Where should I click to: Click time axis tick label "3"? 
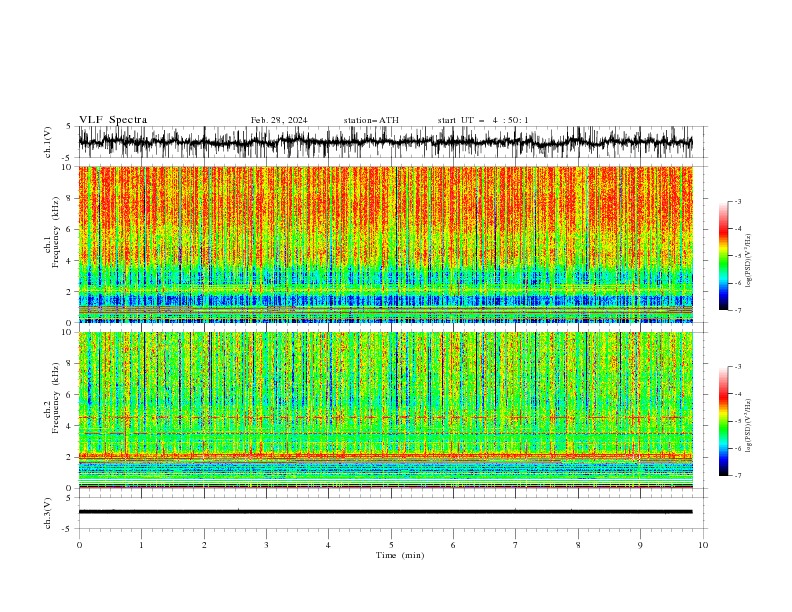pos(266,545)
